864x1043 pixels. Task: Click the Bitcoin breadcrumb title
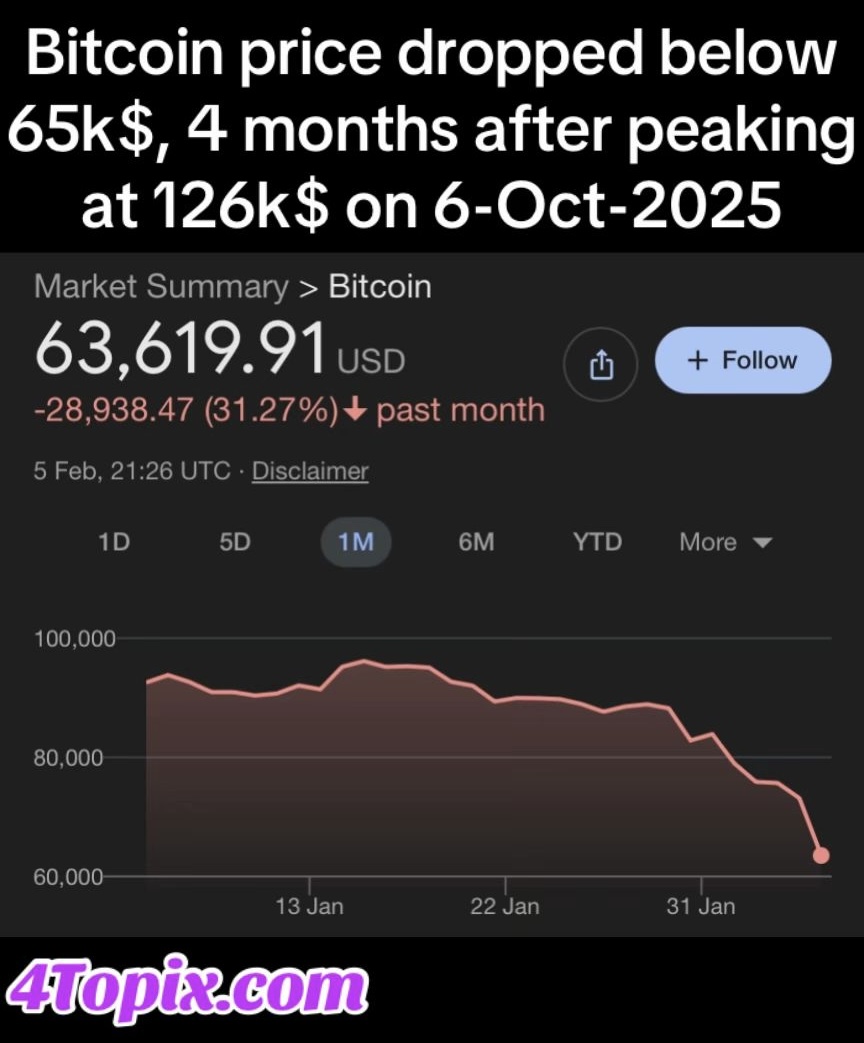point(380,287)
